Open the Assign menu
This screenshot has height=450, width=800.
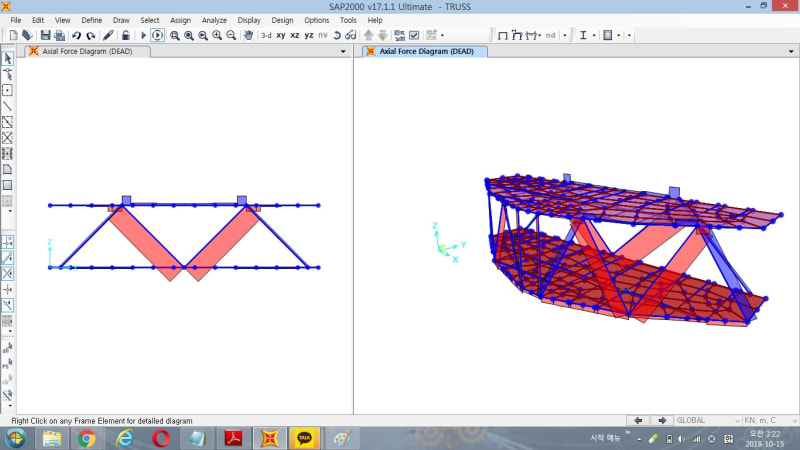[181, 20]
